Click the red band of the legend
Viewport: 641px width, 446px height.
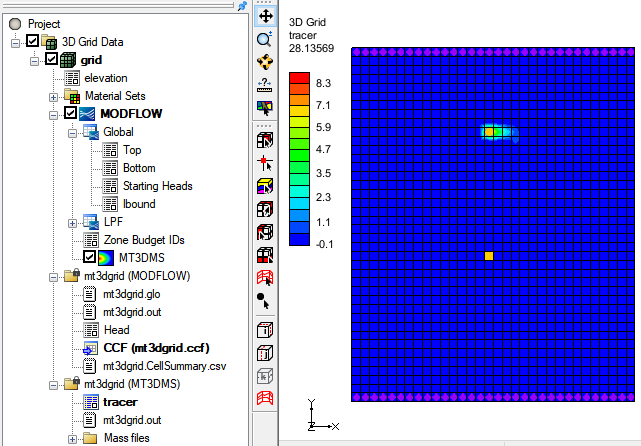299,78
